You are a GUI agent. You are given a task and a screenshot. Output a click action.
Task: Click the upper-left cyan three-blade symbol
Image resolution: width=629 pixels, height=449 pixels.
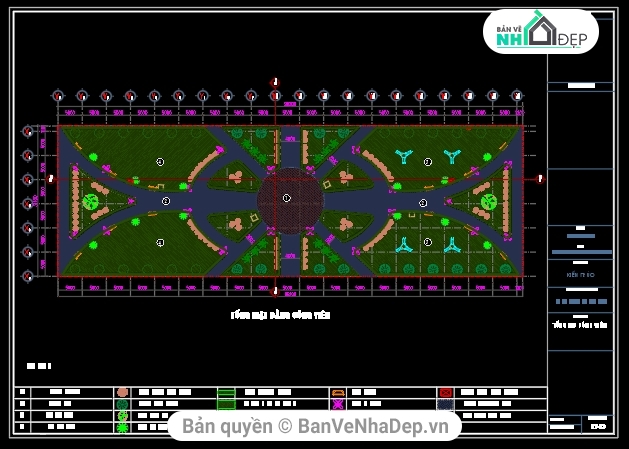point(403,156)
